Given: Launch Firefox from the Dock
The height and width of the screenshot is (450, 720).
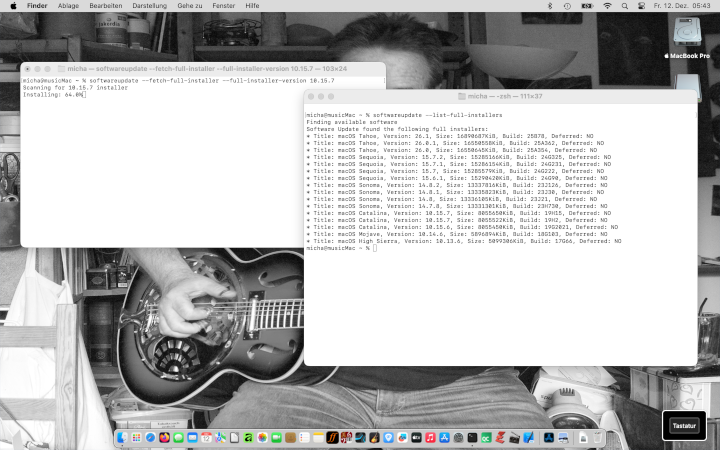Looking at the screenshot, I should click(x=164, y=438).
